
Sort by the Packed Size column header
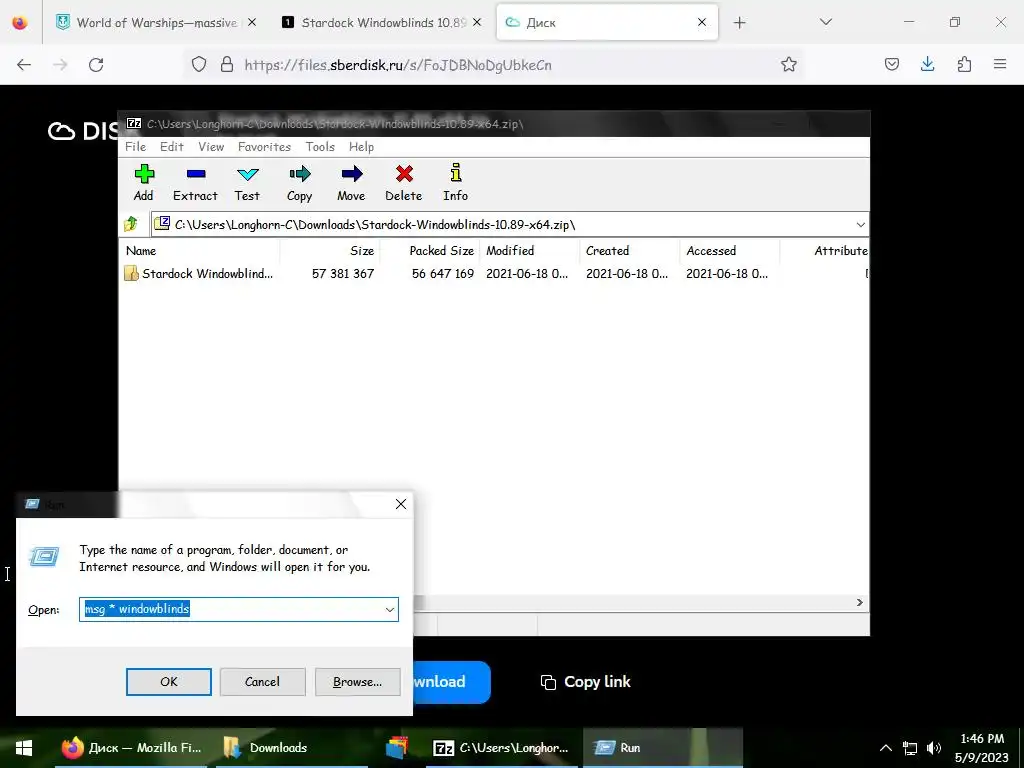430,251
